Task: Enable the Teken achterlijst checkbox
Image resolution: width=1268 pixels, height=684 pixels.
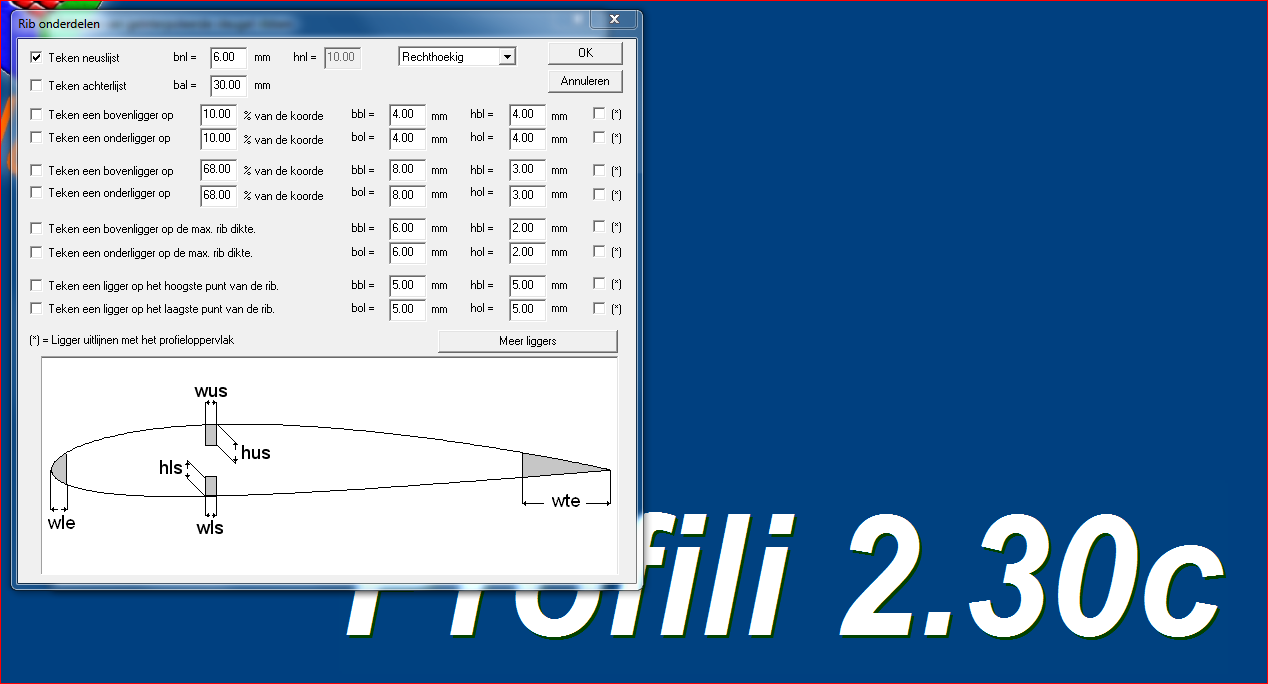Action: point(37,86)
